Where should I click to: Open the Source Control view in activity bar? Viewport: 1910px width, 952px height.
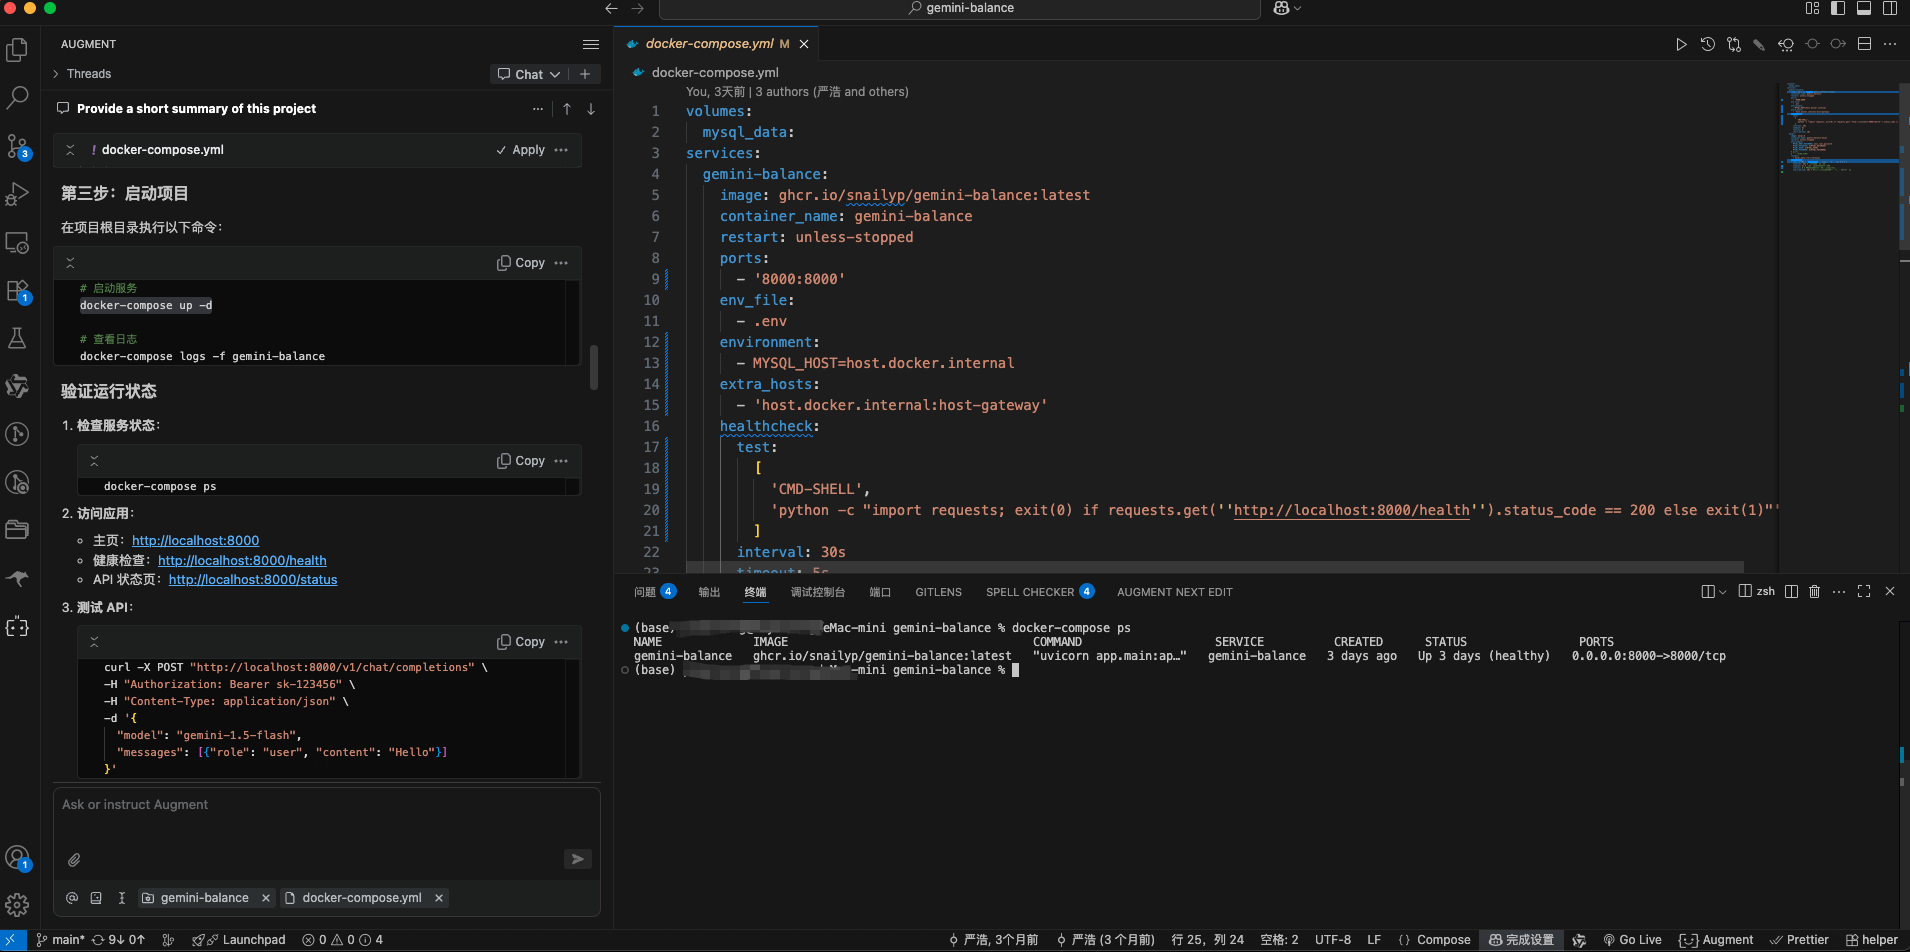click(x=17, y=146)
